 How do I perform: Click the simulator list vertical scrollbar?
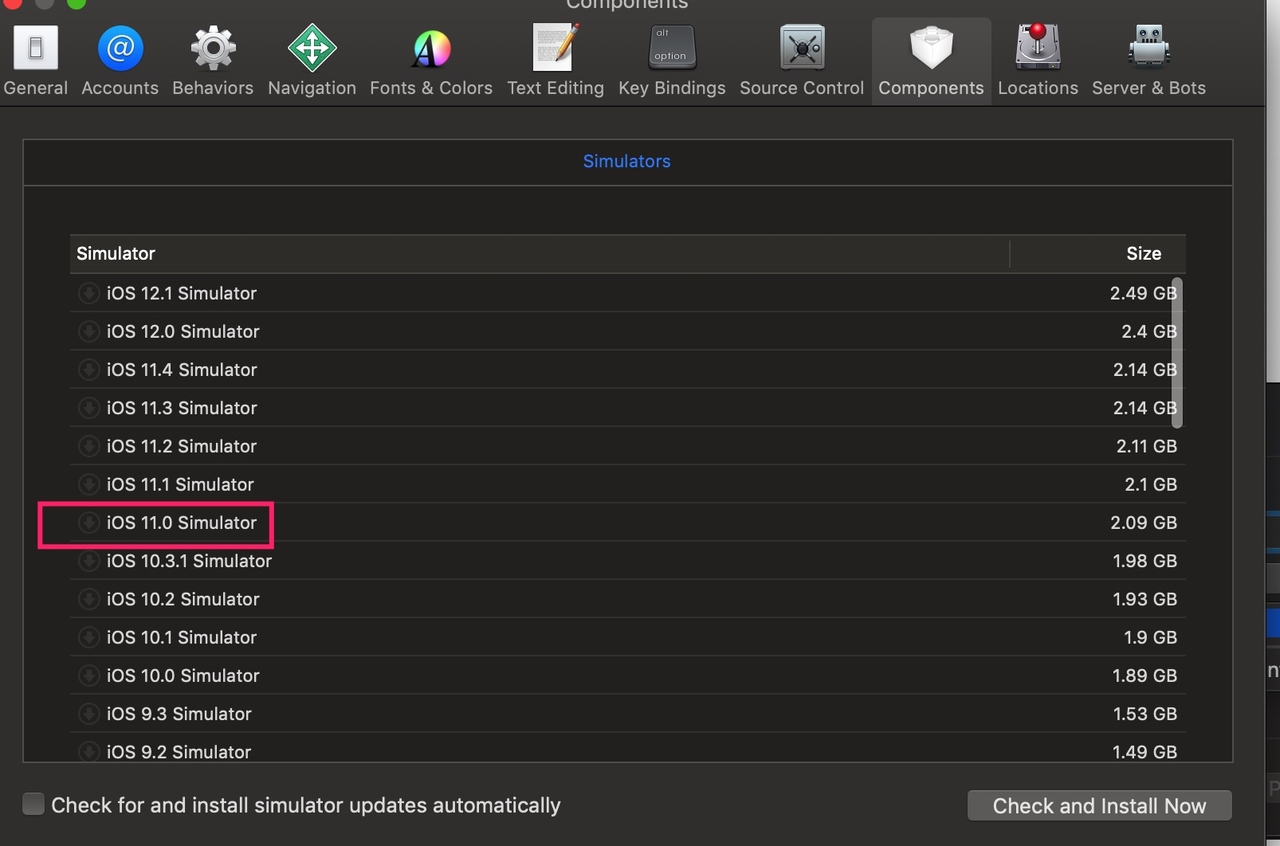click(1177, 353)
